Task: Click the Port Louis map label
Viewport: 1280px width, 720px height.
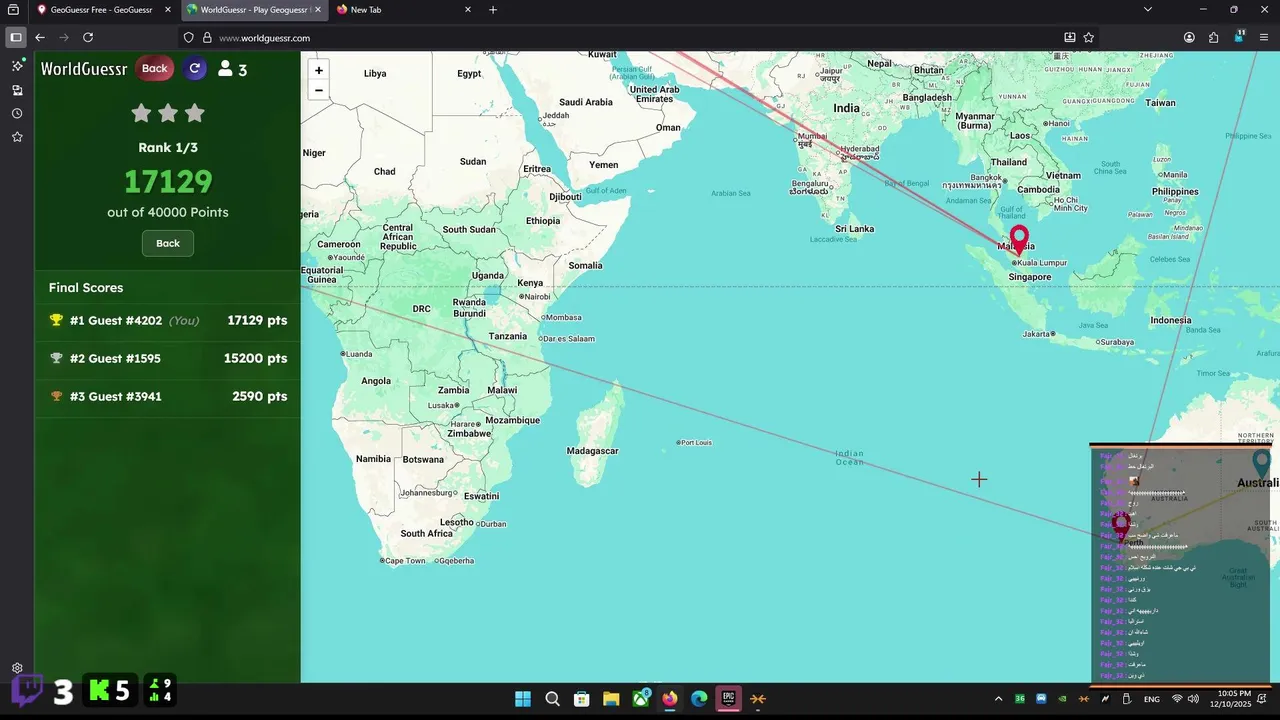Action: 696,442
